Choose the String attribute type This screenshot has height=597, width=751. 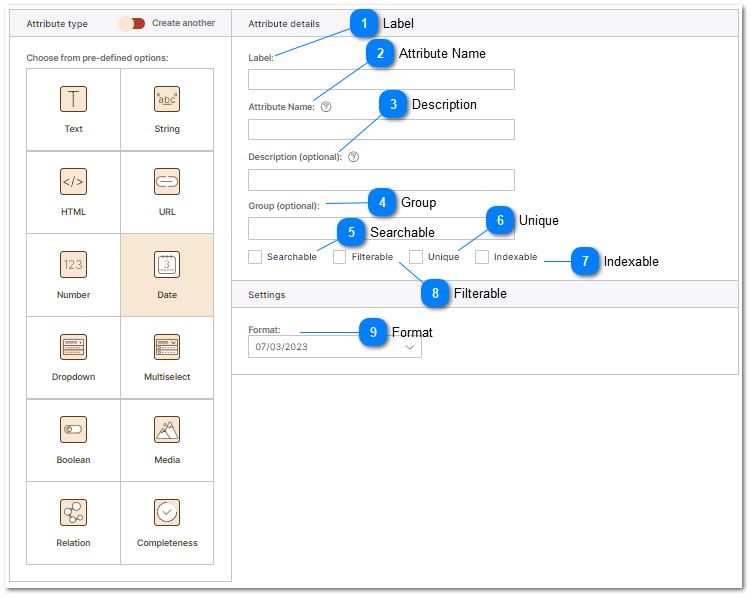pyautogui.click(x=167, y=99)
